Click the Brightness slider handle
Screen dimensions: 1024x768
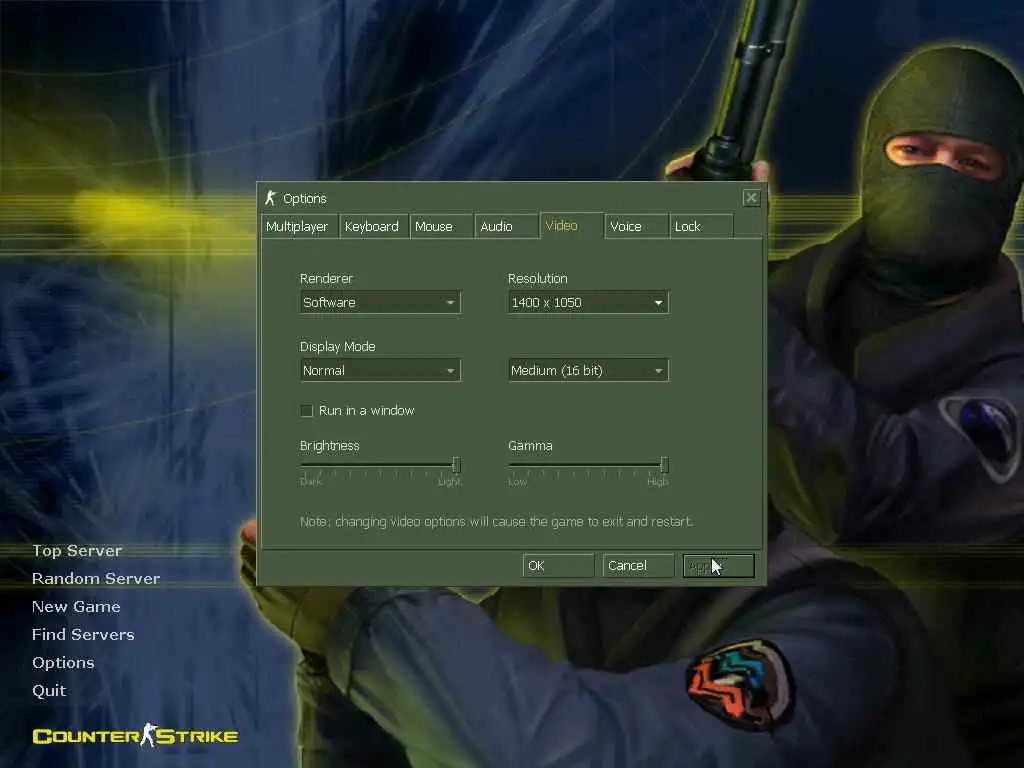456,465
